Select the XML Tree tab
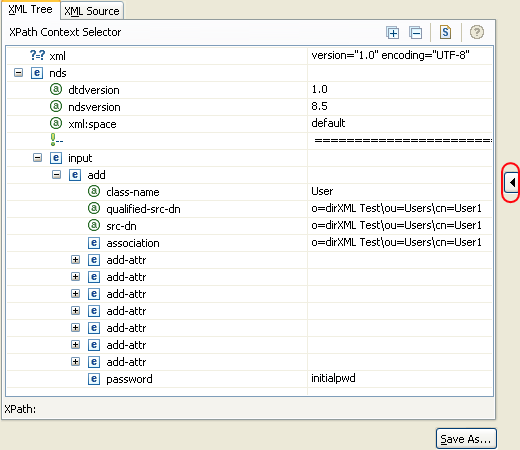Image resolution: width=520 pixels, height=450 pixels. point(30,9)
